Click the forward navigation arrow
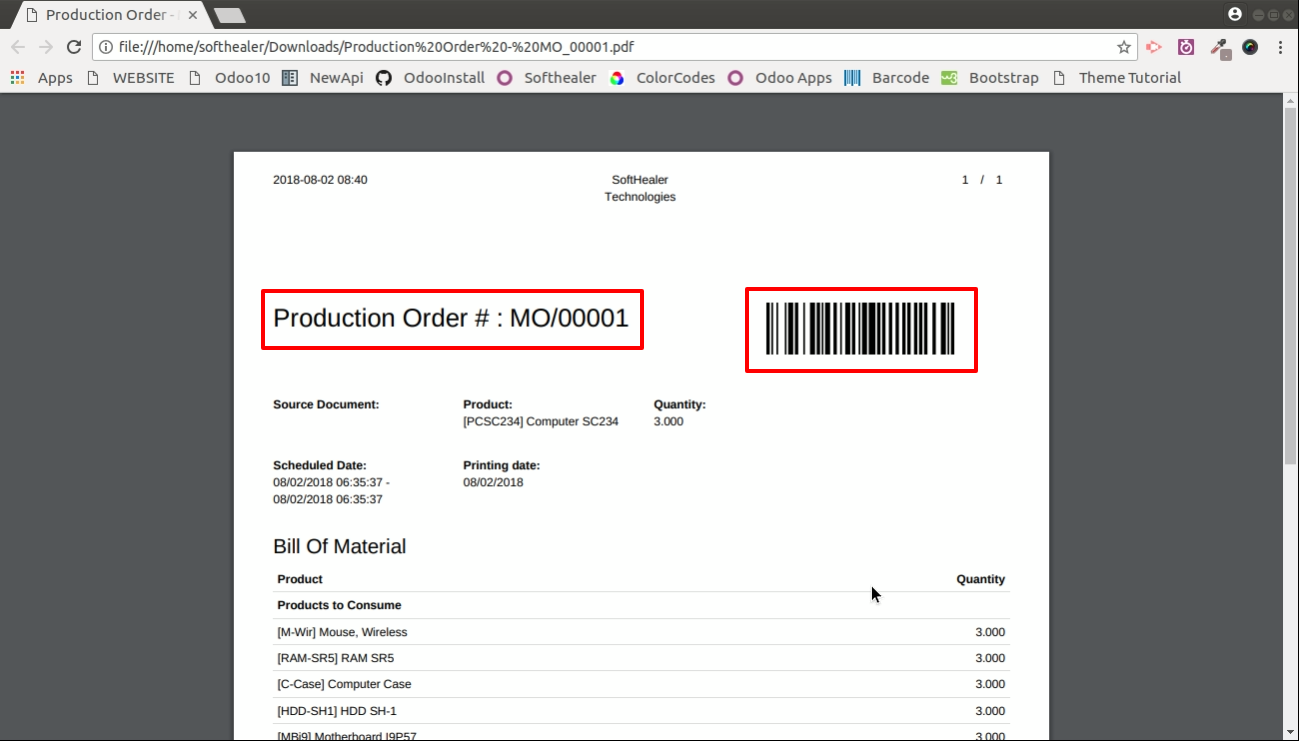Image resolution: width=1299 pixels, height=741 pixels. click(46, 47)
